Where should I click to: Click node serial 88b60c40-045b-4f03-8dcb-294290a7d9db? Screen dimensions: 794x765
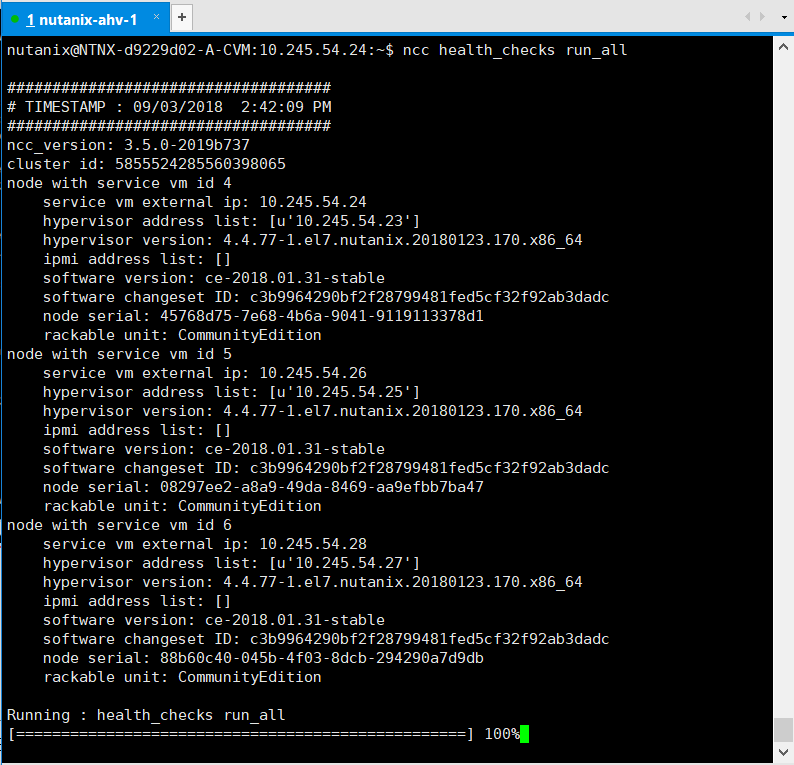pyautogui.click(x=263, y=658)
